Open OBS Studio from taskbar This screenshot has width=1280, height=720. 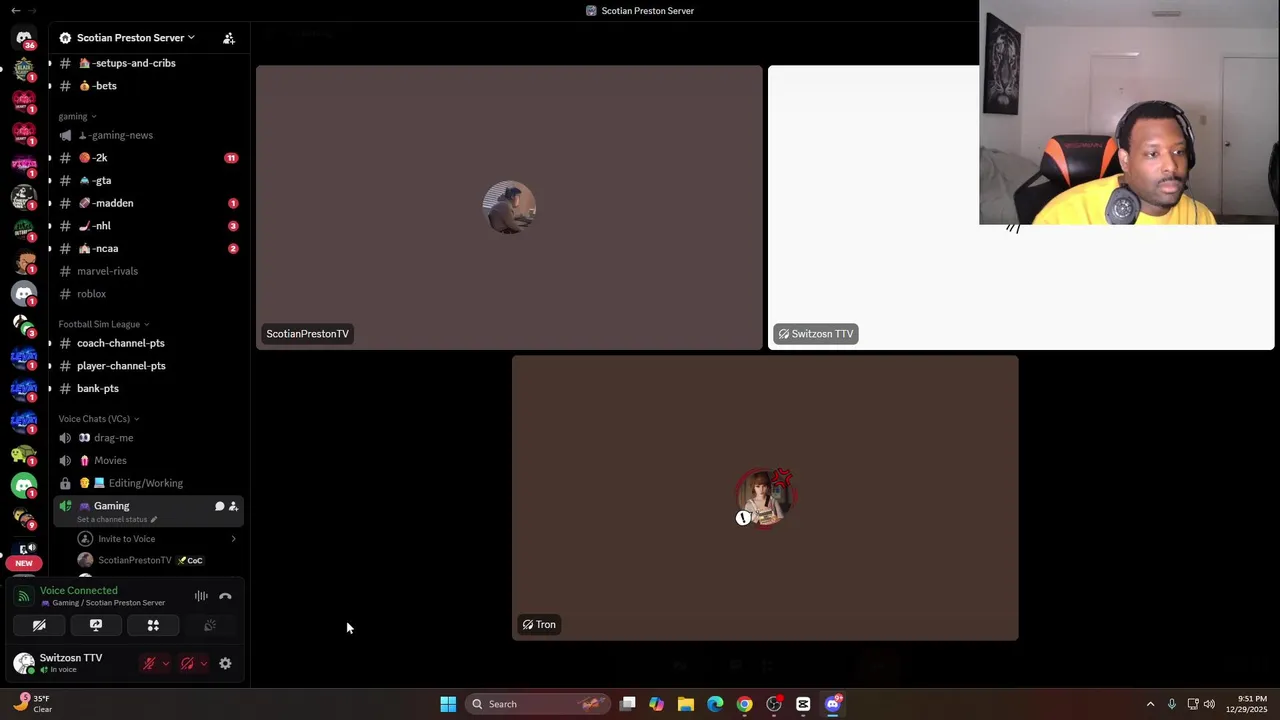tap(774, 704)
